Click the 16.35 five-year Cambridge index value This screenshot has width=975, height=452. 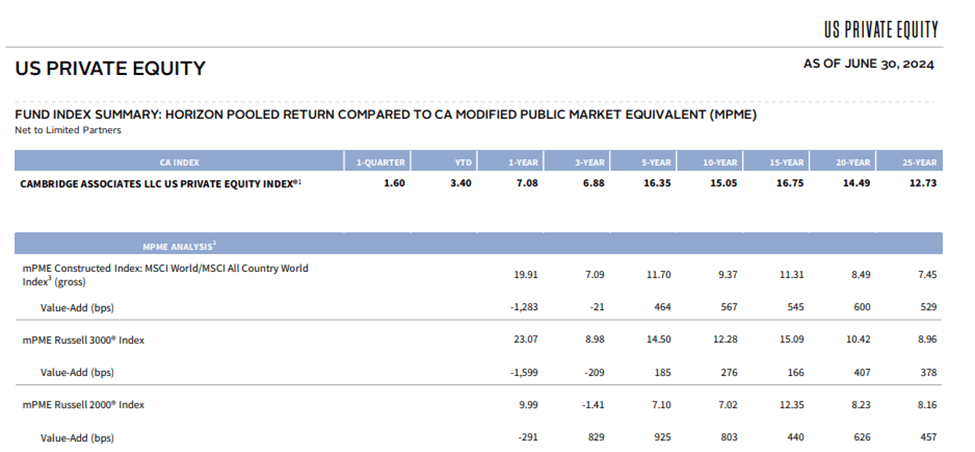(x=655, y=184)
